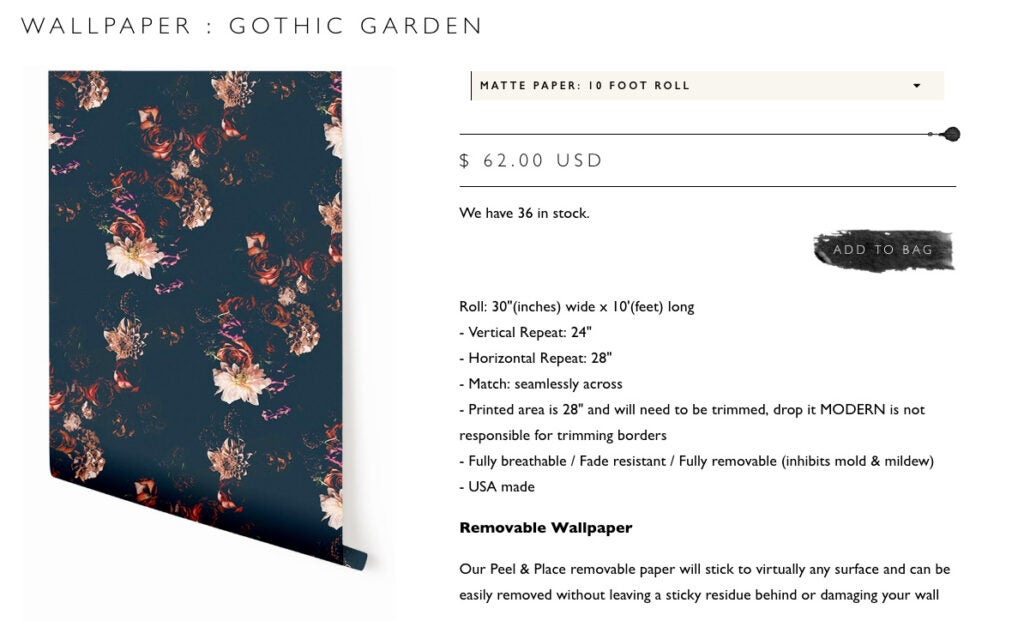Click the divider line under the price
The height and width of the screenshot is (621, 1024).
(x=707, y=187)
